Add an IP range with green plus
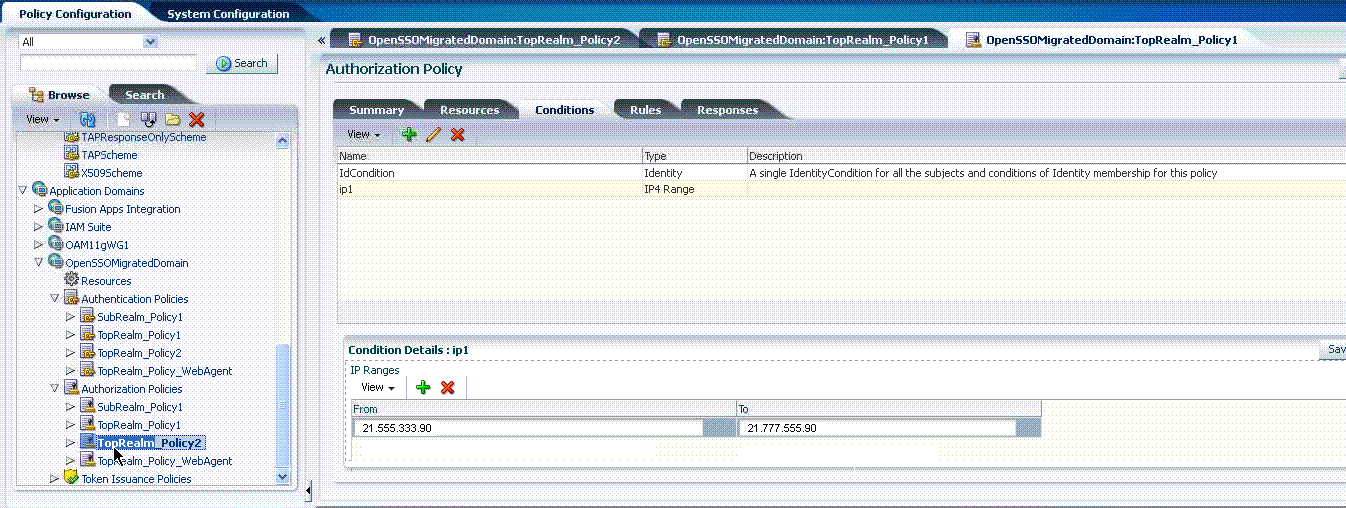This screenshot has width=1346, height=508. [x=423, y=387]
